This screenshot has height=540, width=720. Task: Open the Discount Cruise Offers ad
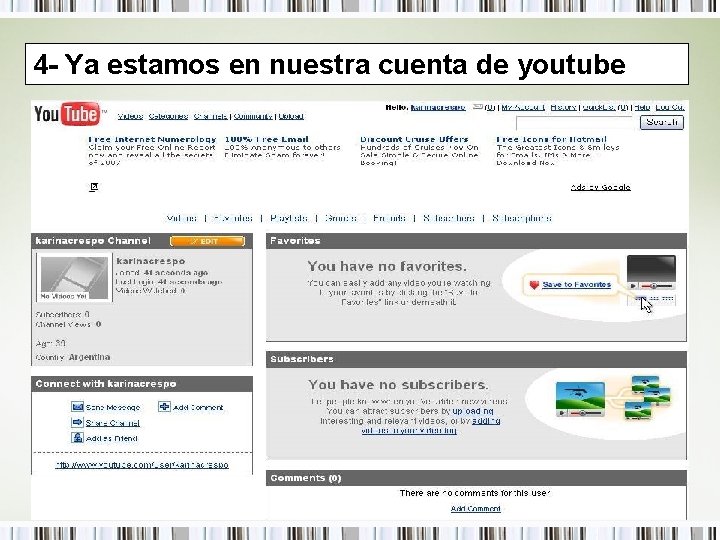pos(414,139)
